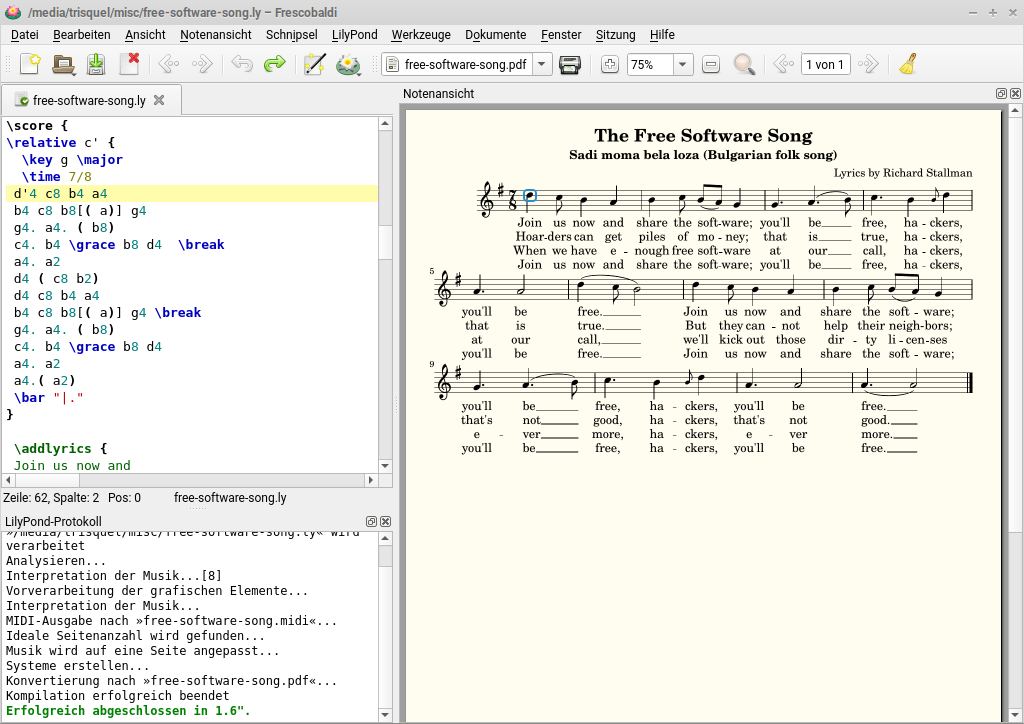Open the Hilfe menu
This screenshot has height=724, width=1024.
pos(662,35)
